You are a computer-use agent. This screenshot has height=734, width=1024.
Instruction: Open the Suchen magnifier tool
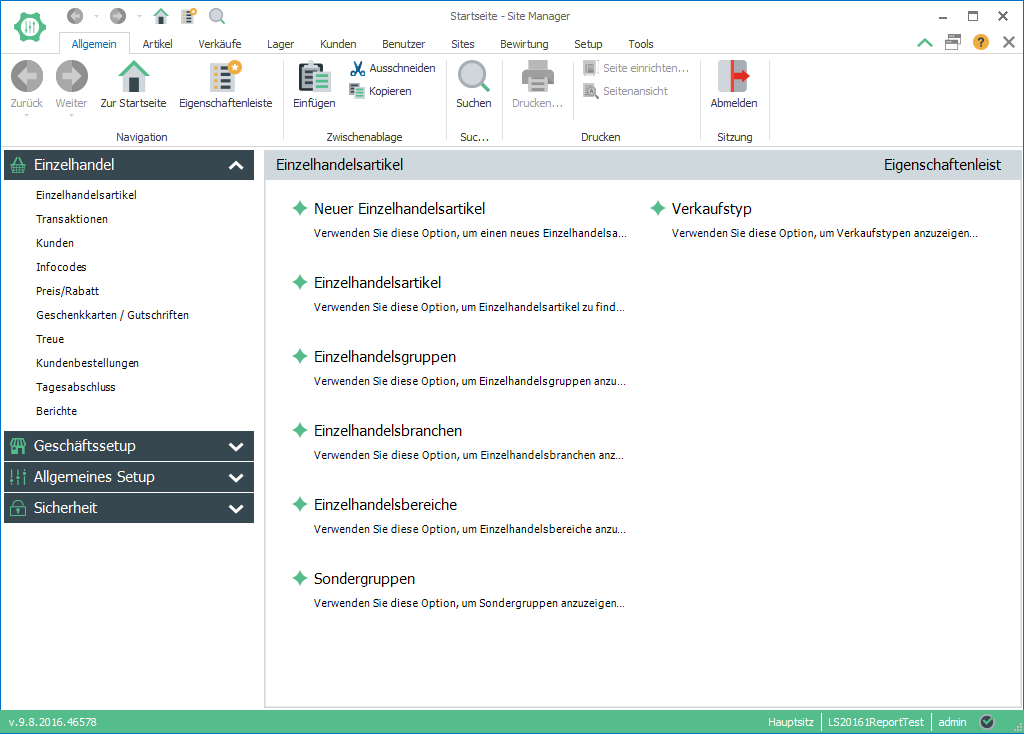point(473,77)
